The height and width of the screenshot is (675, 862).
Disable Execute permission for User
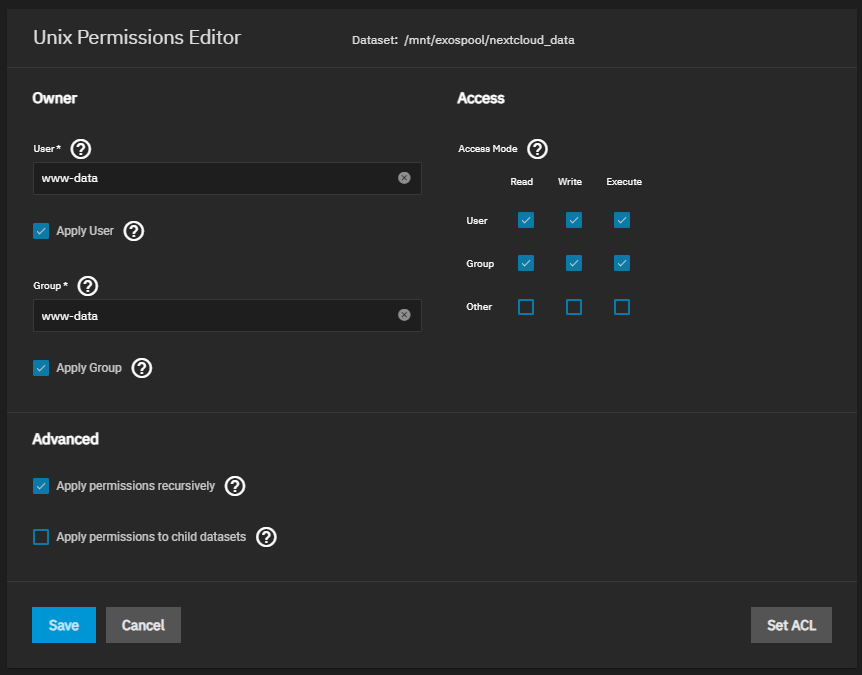click(622, 220)
